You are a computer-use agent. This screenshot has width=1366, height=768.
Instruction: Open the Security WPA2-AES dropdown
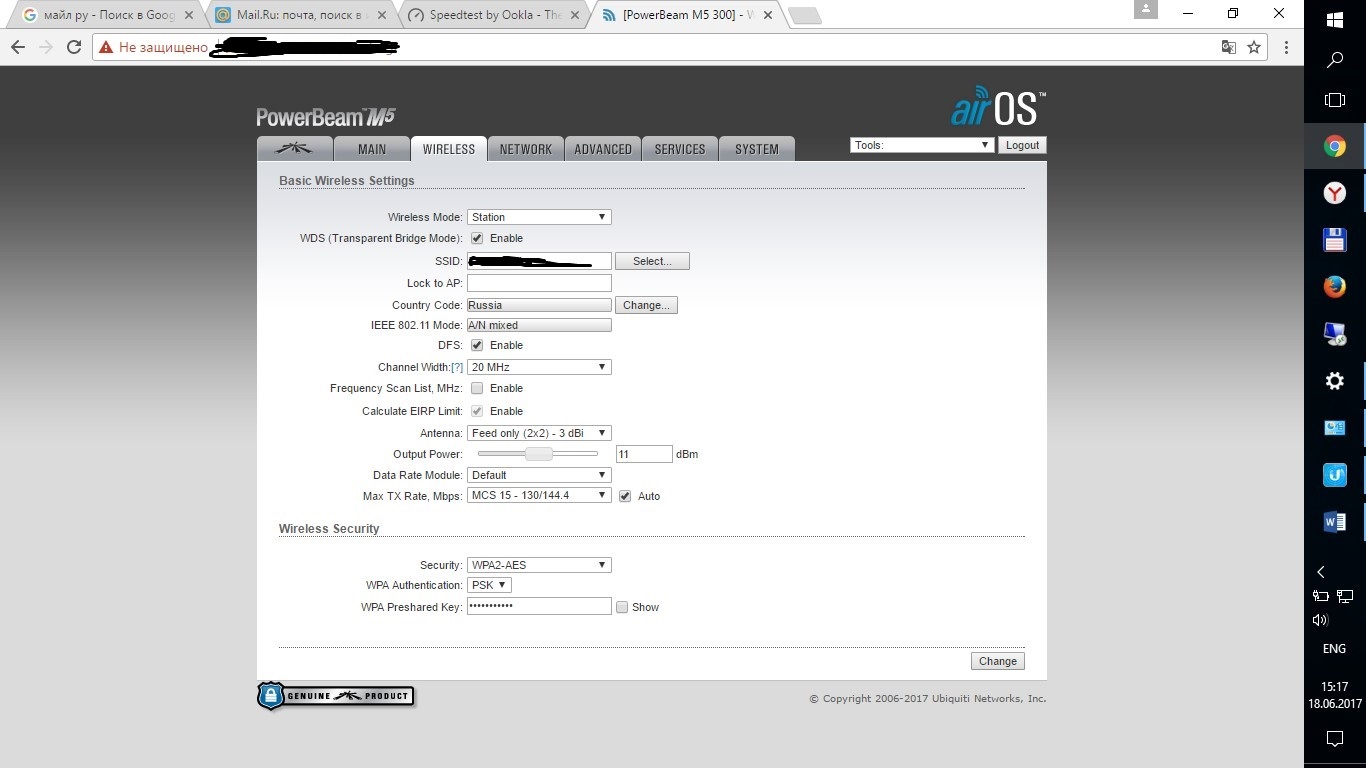pos(538,565)
